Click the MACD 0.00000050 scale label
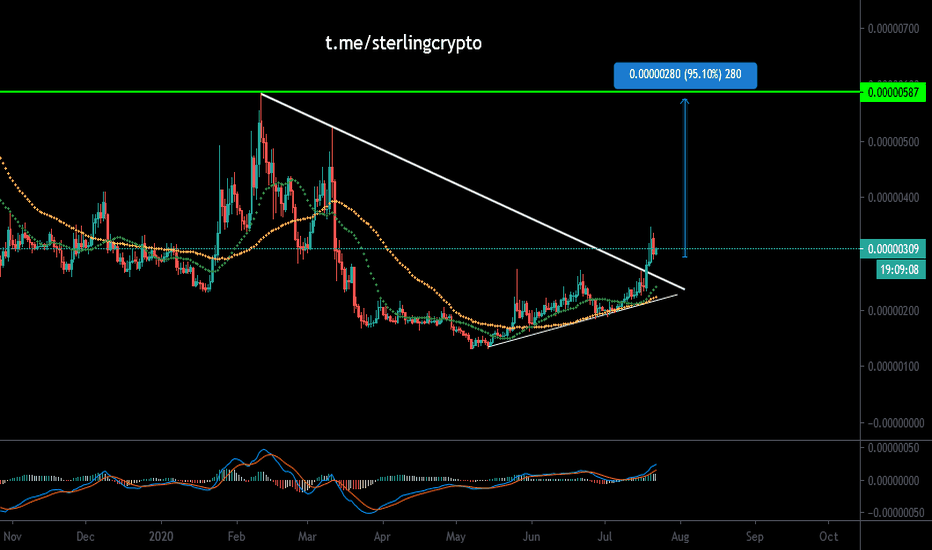 coord(893,448)
